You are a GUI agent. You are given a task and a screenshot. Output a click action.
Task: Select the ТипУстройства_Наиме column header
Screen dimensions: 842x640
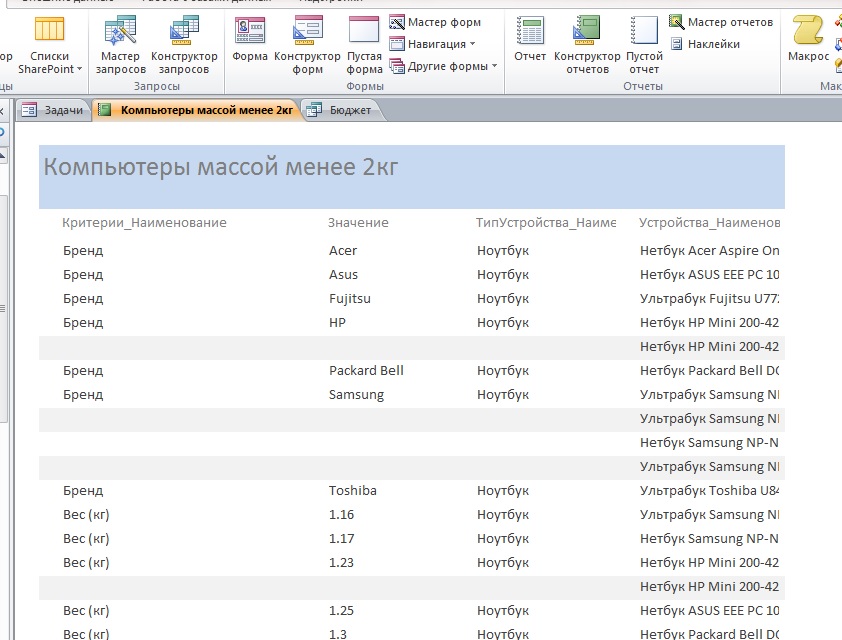546,222
